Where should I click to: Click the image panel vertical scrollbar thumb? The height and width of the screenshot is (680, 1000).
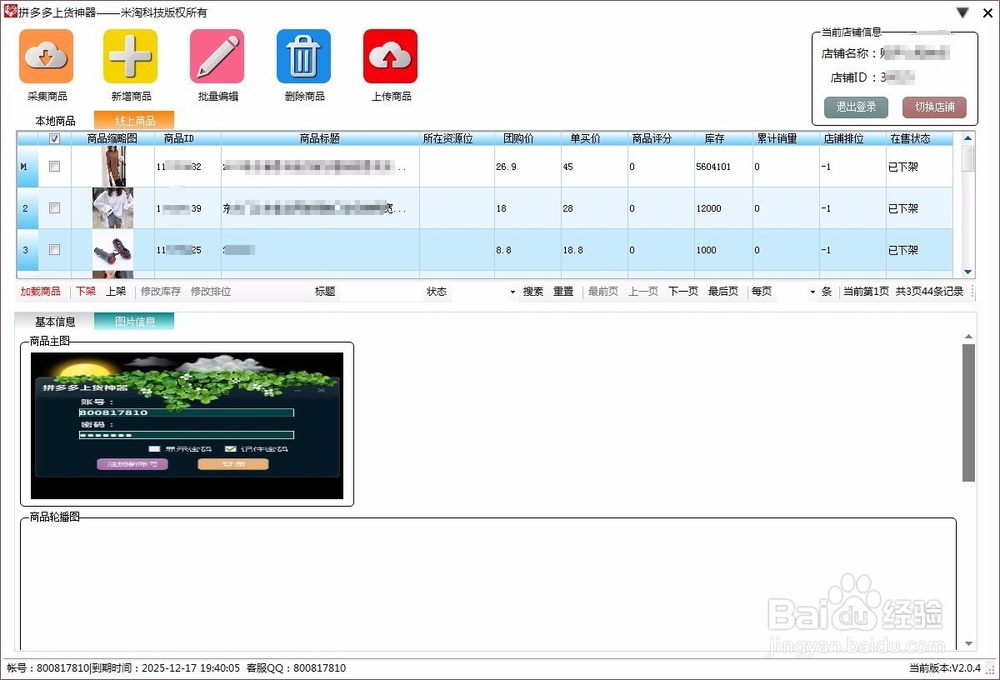pyautogui.click(x=969, y=413)
